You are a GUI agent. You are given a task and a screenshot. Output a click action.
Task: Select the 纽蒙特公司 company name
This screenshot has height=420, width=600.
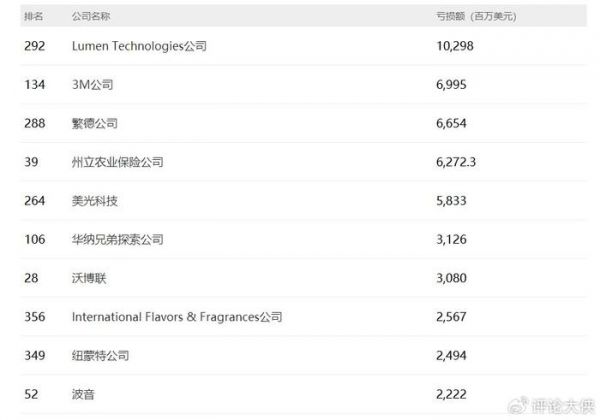[x=100, y=356]
